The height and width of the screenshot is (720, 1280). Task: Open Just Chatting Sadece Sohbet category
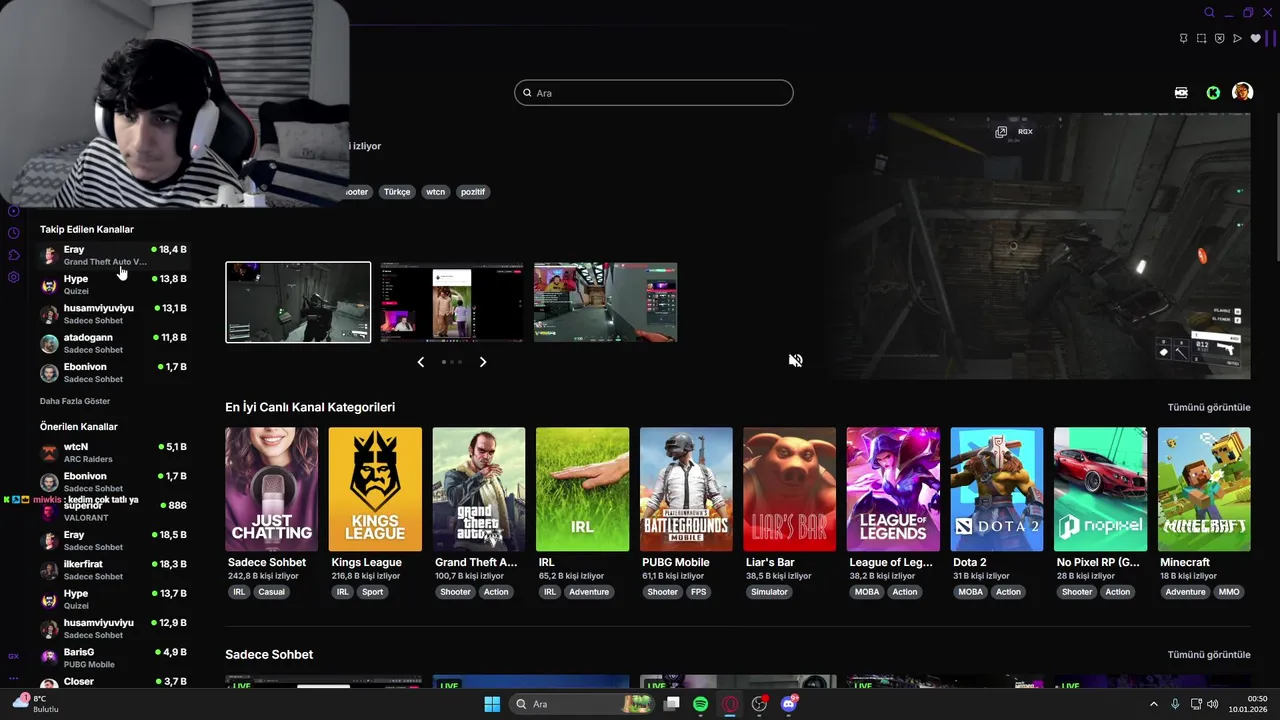pos(272,489)
